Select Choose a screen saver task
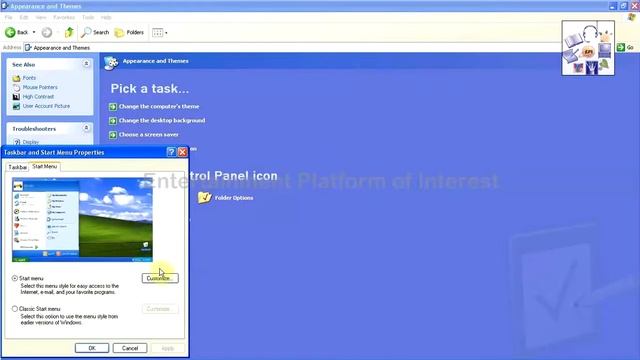The height and width of the screenshot is (360, 640). pos(149,134)
